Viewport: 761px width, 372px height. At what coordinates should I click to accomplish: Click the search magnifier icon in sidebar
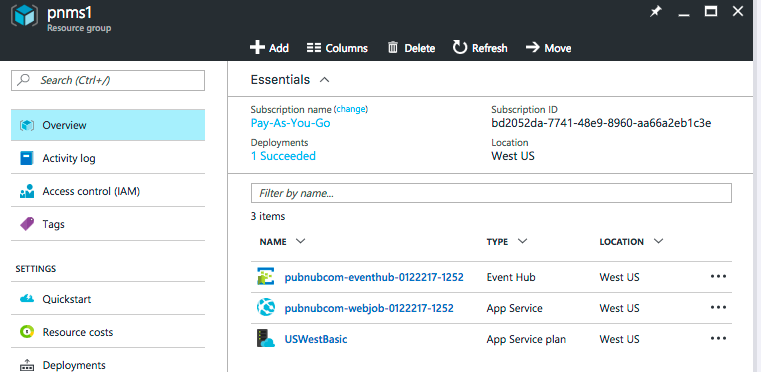coord(23,80)
